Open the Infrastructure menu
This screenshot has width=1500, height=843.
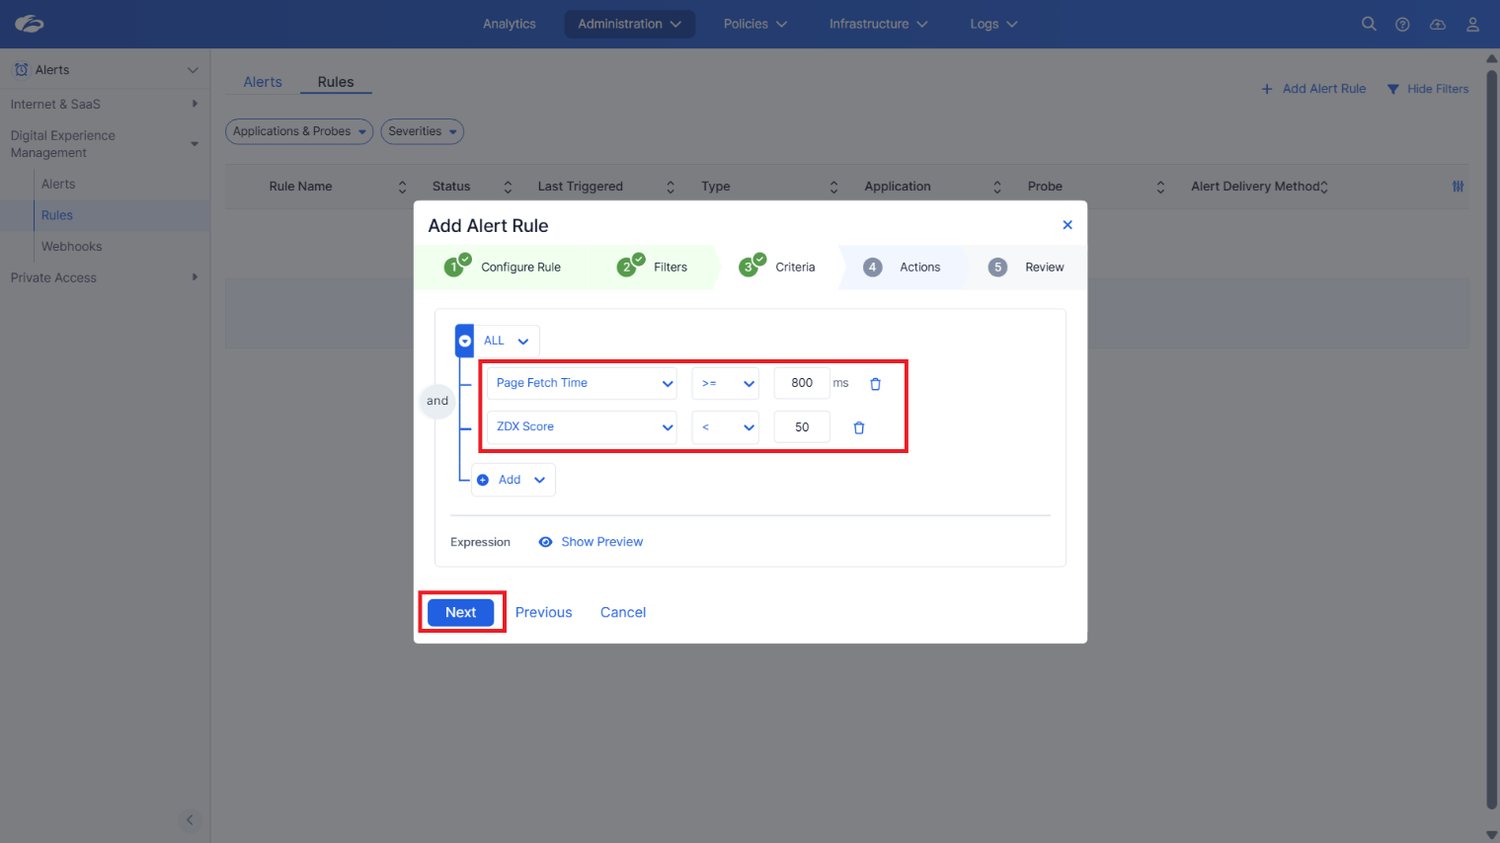879,24
